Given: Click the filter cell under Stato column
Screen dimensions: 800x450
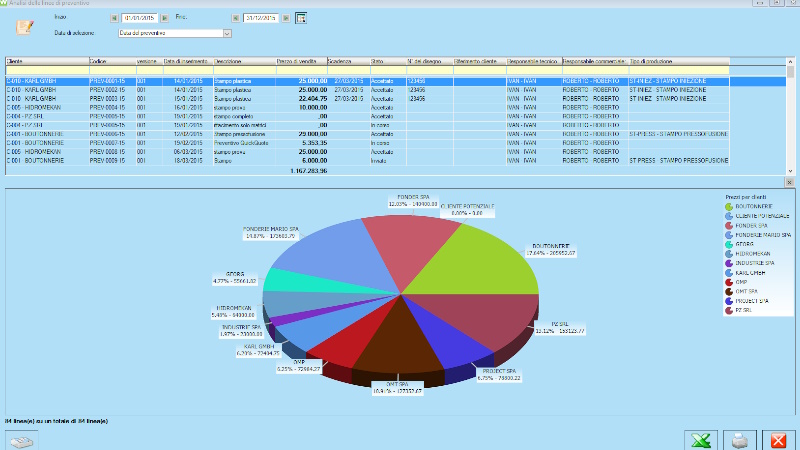Looking at the screenshot, I should (x=388, y=70).
